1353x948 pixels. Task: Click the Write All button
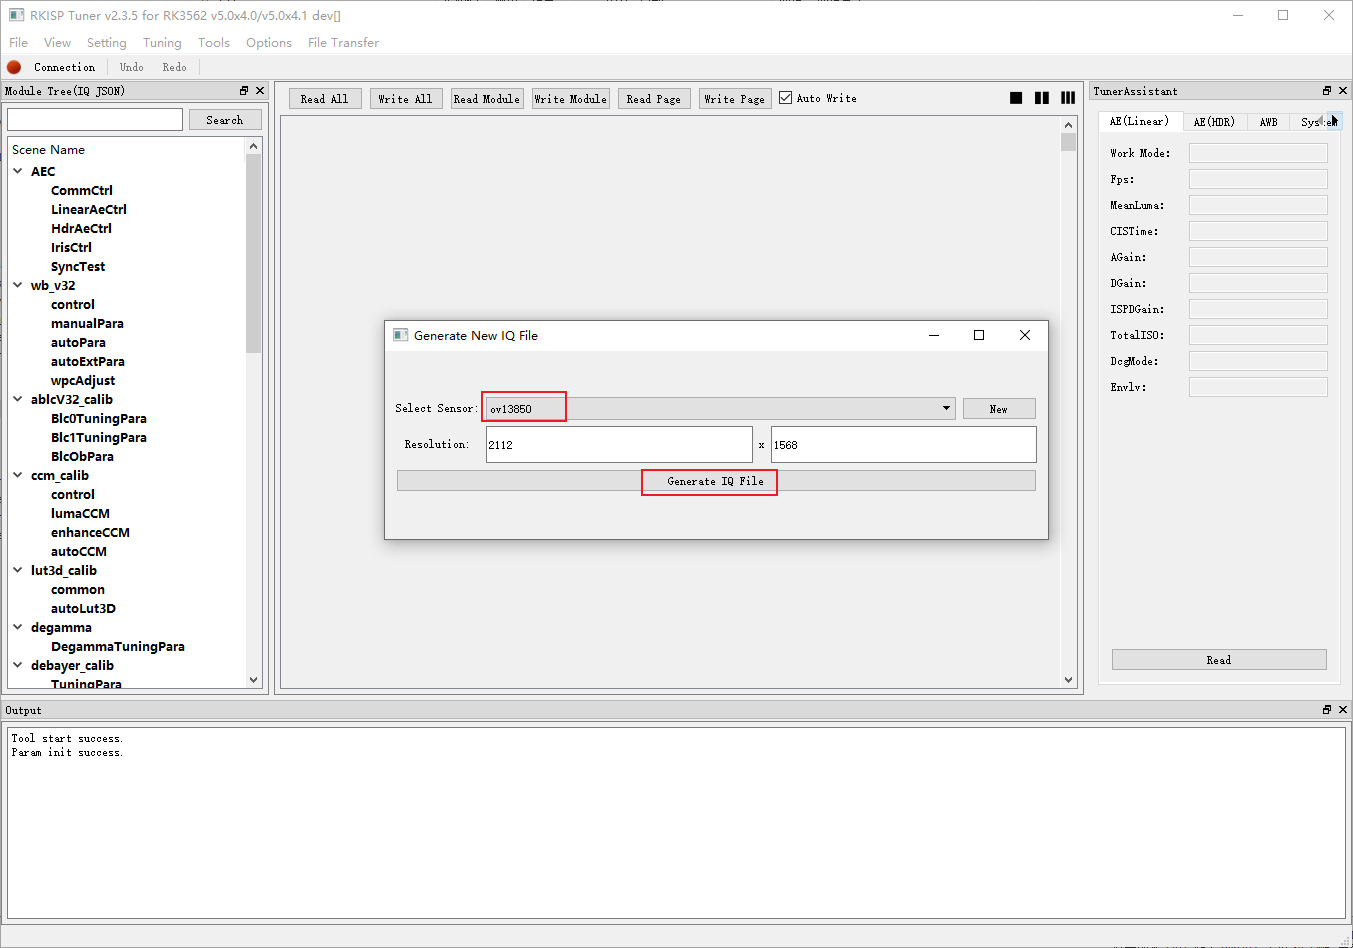tap(406, 99)
